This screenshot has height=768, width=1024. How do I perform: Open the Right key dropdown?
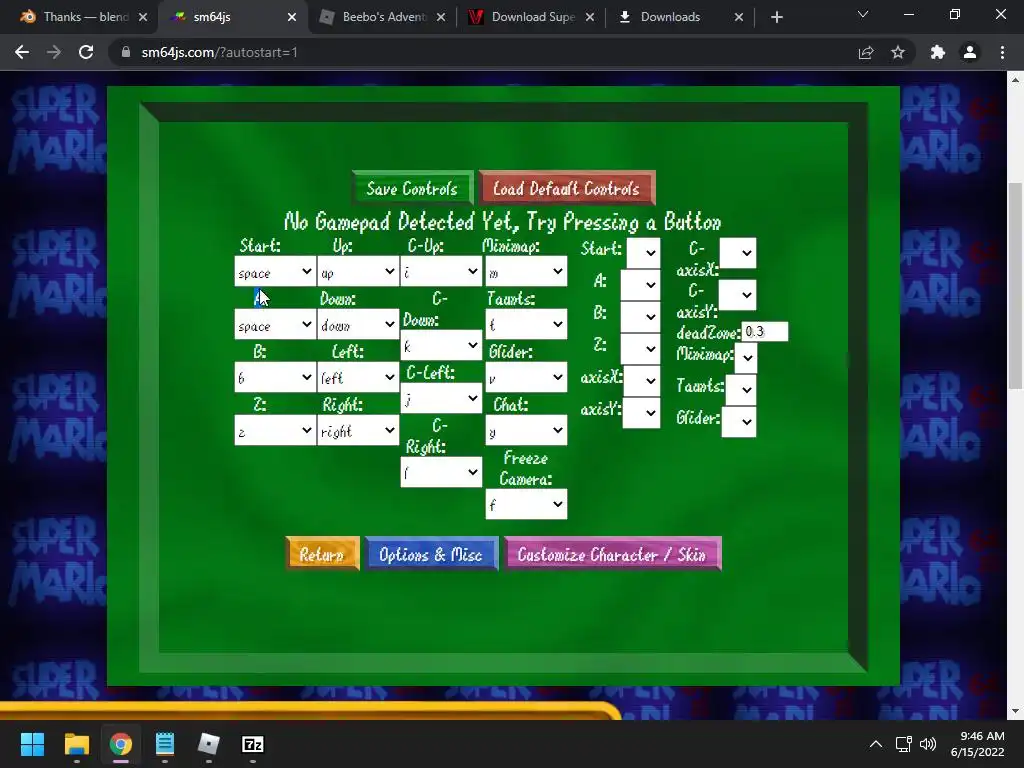(357, 430)
